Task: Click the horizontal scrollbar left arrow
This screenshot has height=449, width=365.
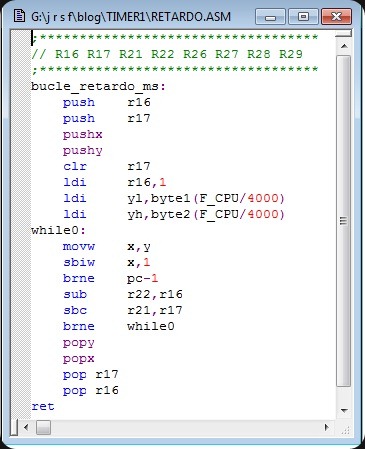Action: [27, 427]
